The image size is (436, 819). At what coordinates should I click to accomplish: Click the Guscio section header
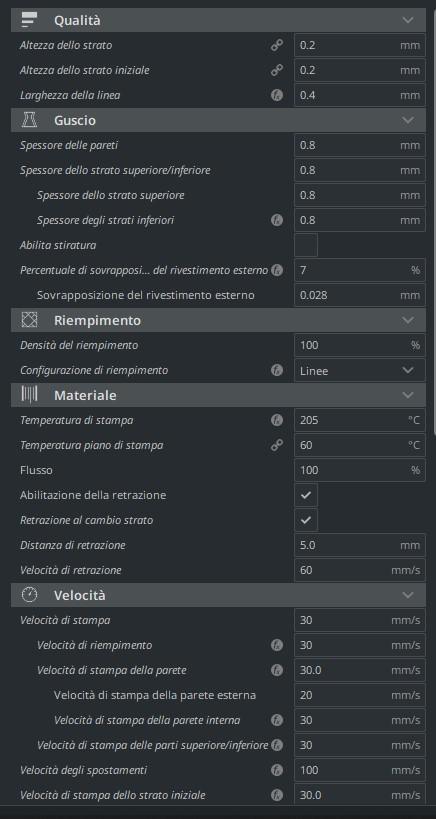[218, 120]
